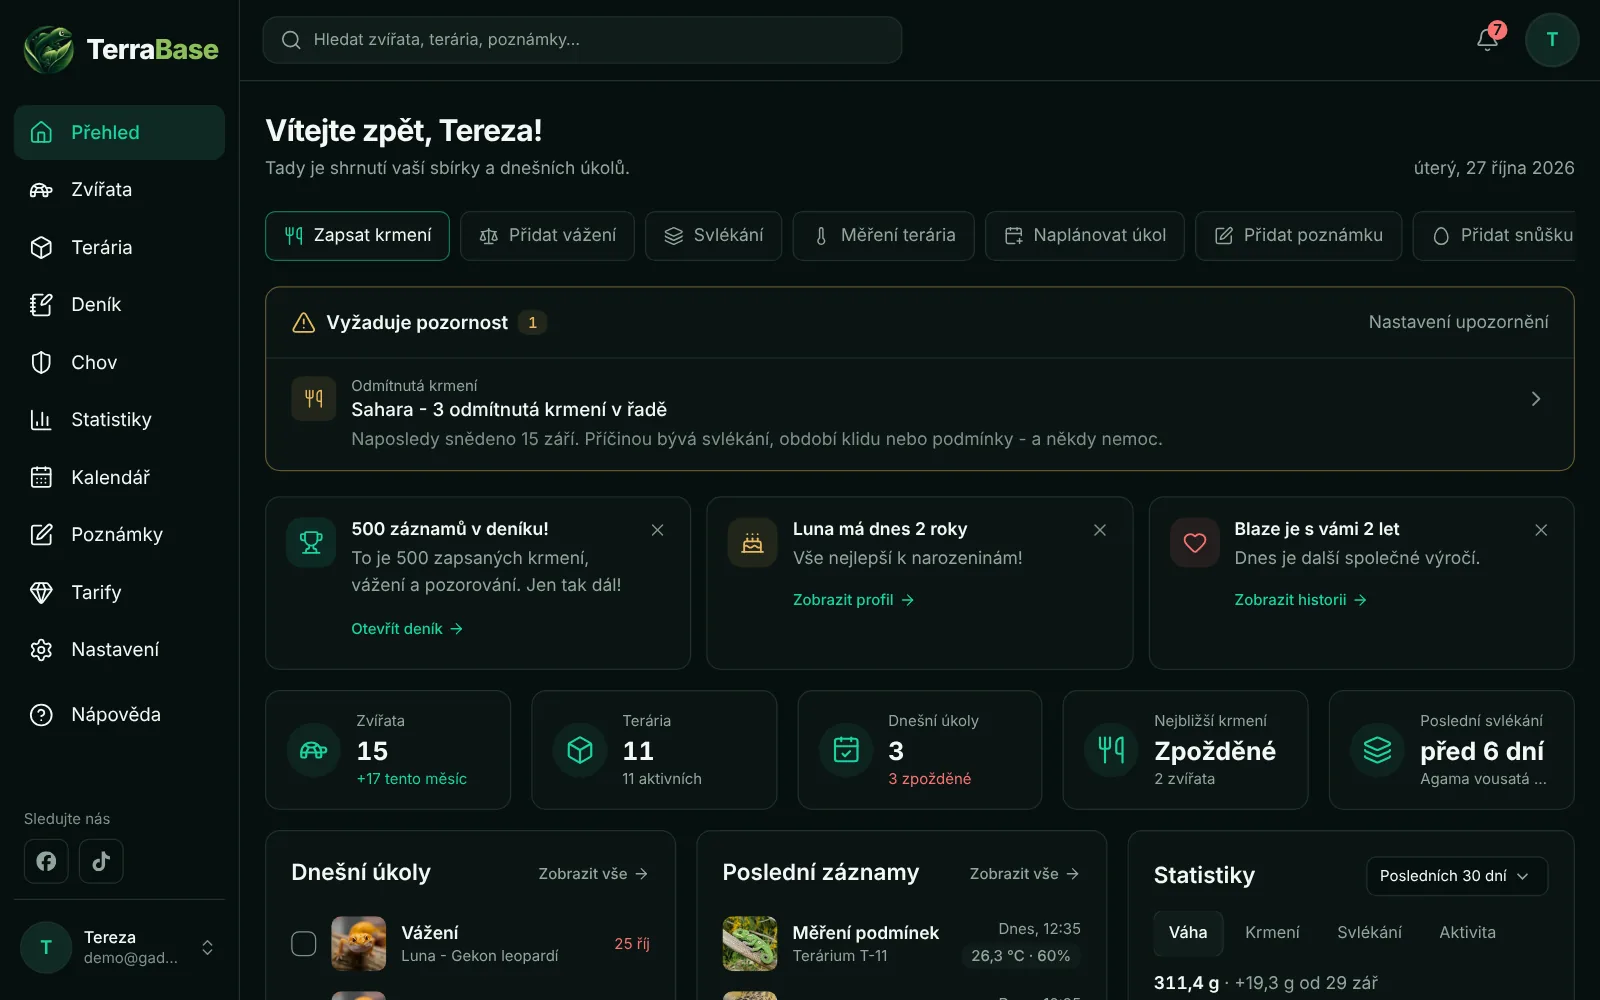This screenshot has height=1000, width=1600.
Task: Click the heart icon on Blaze card
Action: (1194, 543)
